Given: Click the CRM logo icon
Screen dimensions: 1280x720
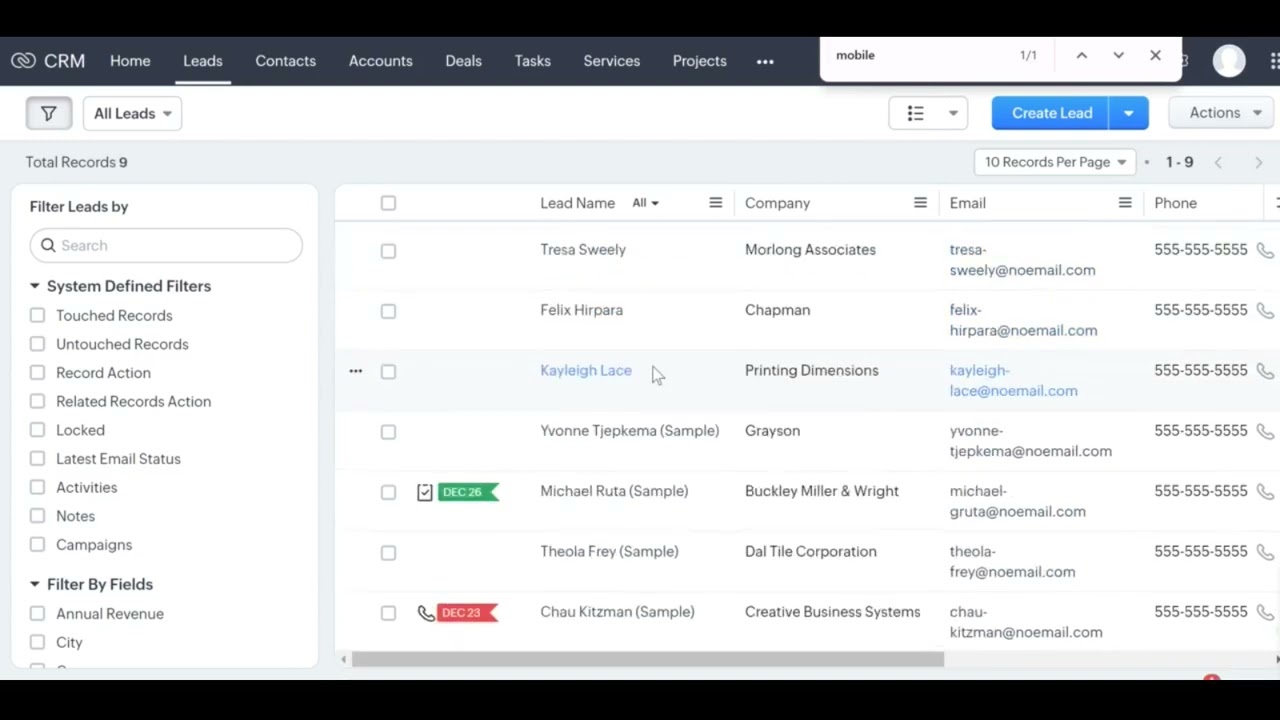Looking at the screenshot, I should point(23,61).
